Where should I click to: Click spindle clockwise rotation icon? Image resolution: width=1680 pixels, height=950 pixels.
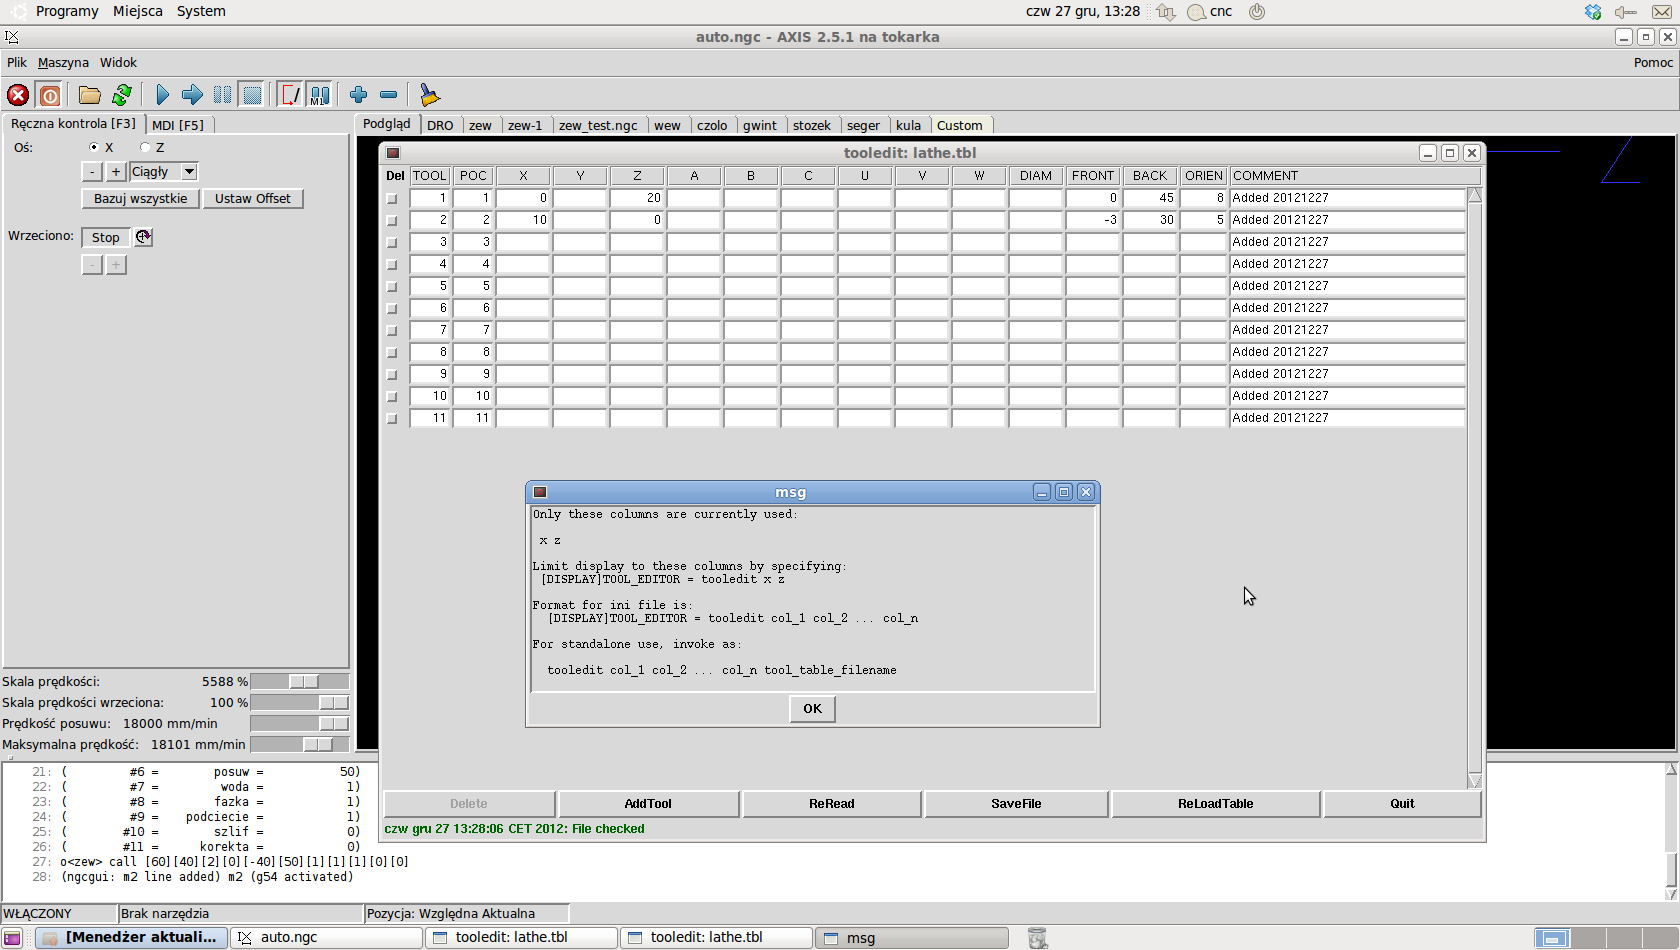coord(143,237)
